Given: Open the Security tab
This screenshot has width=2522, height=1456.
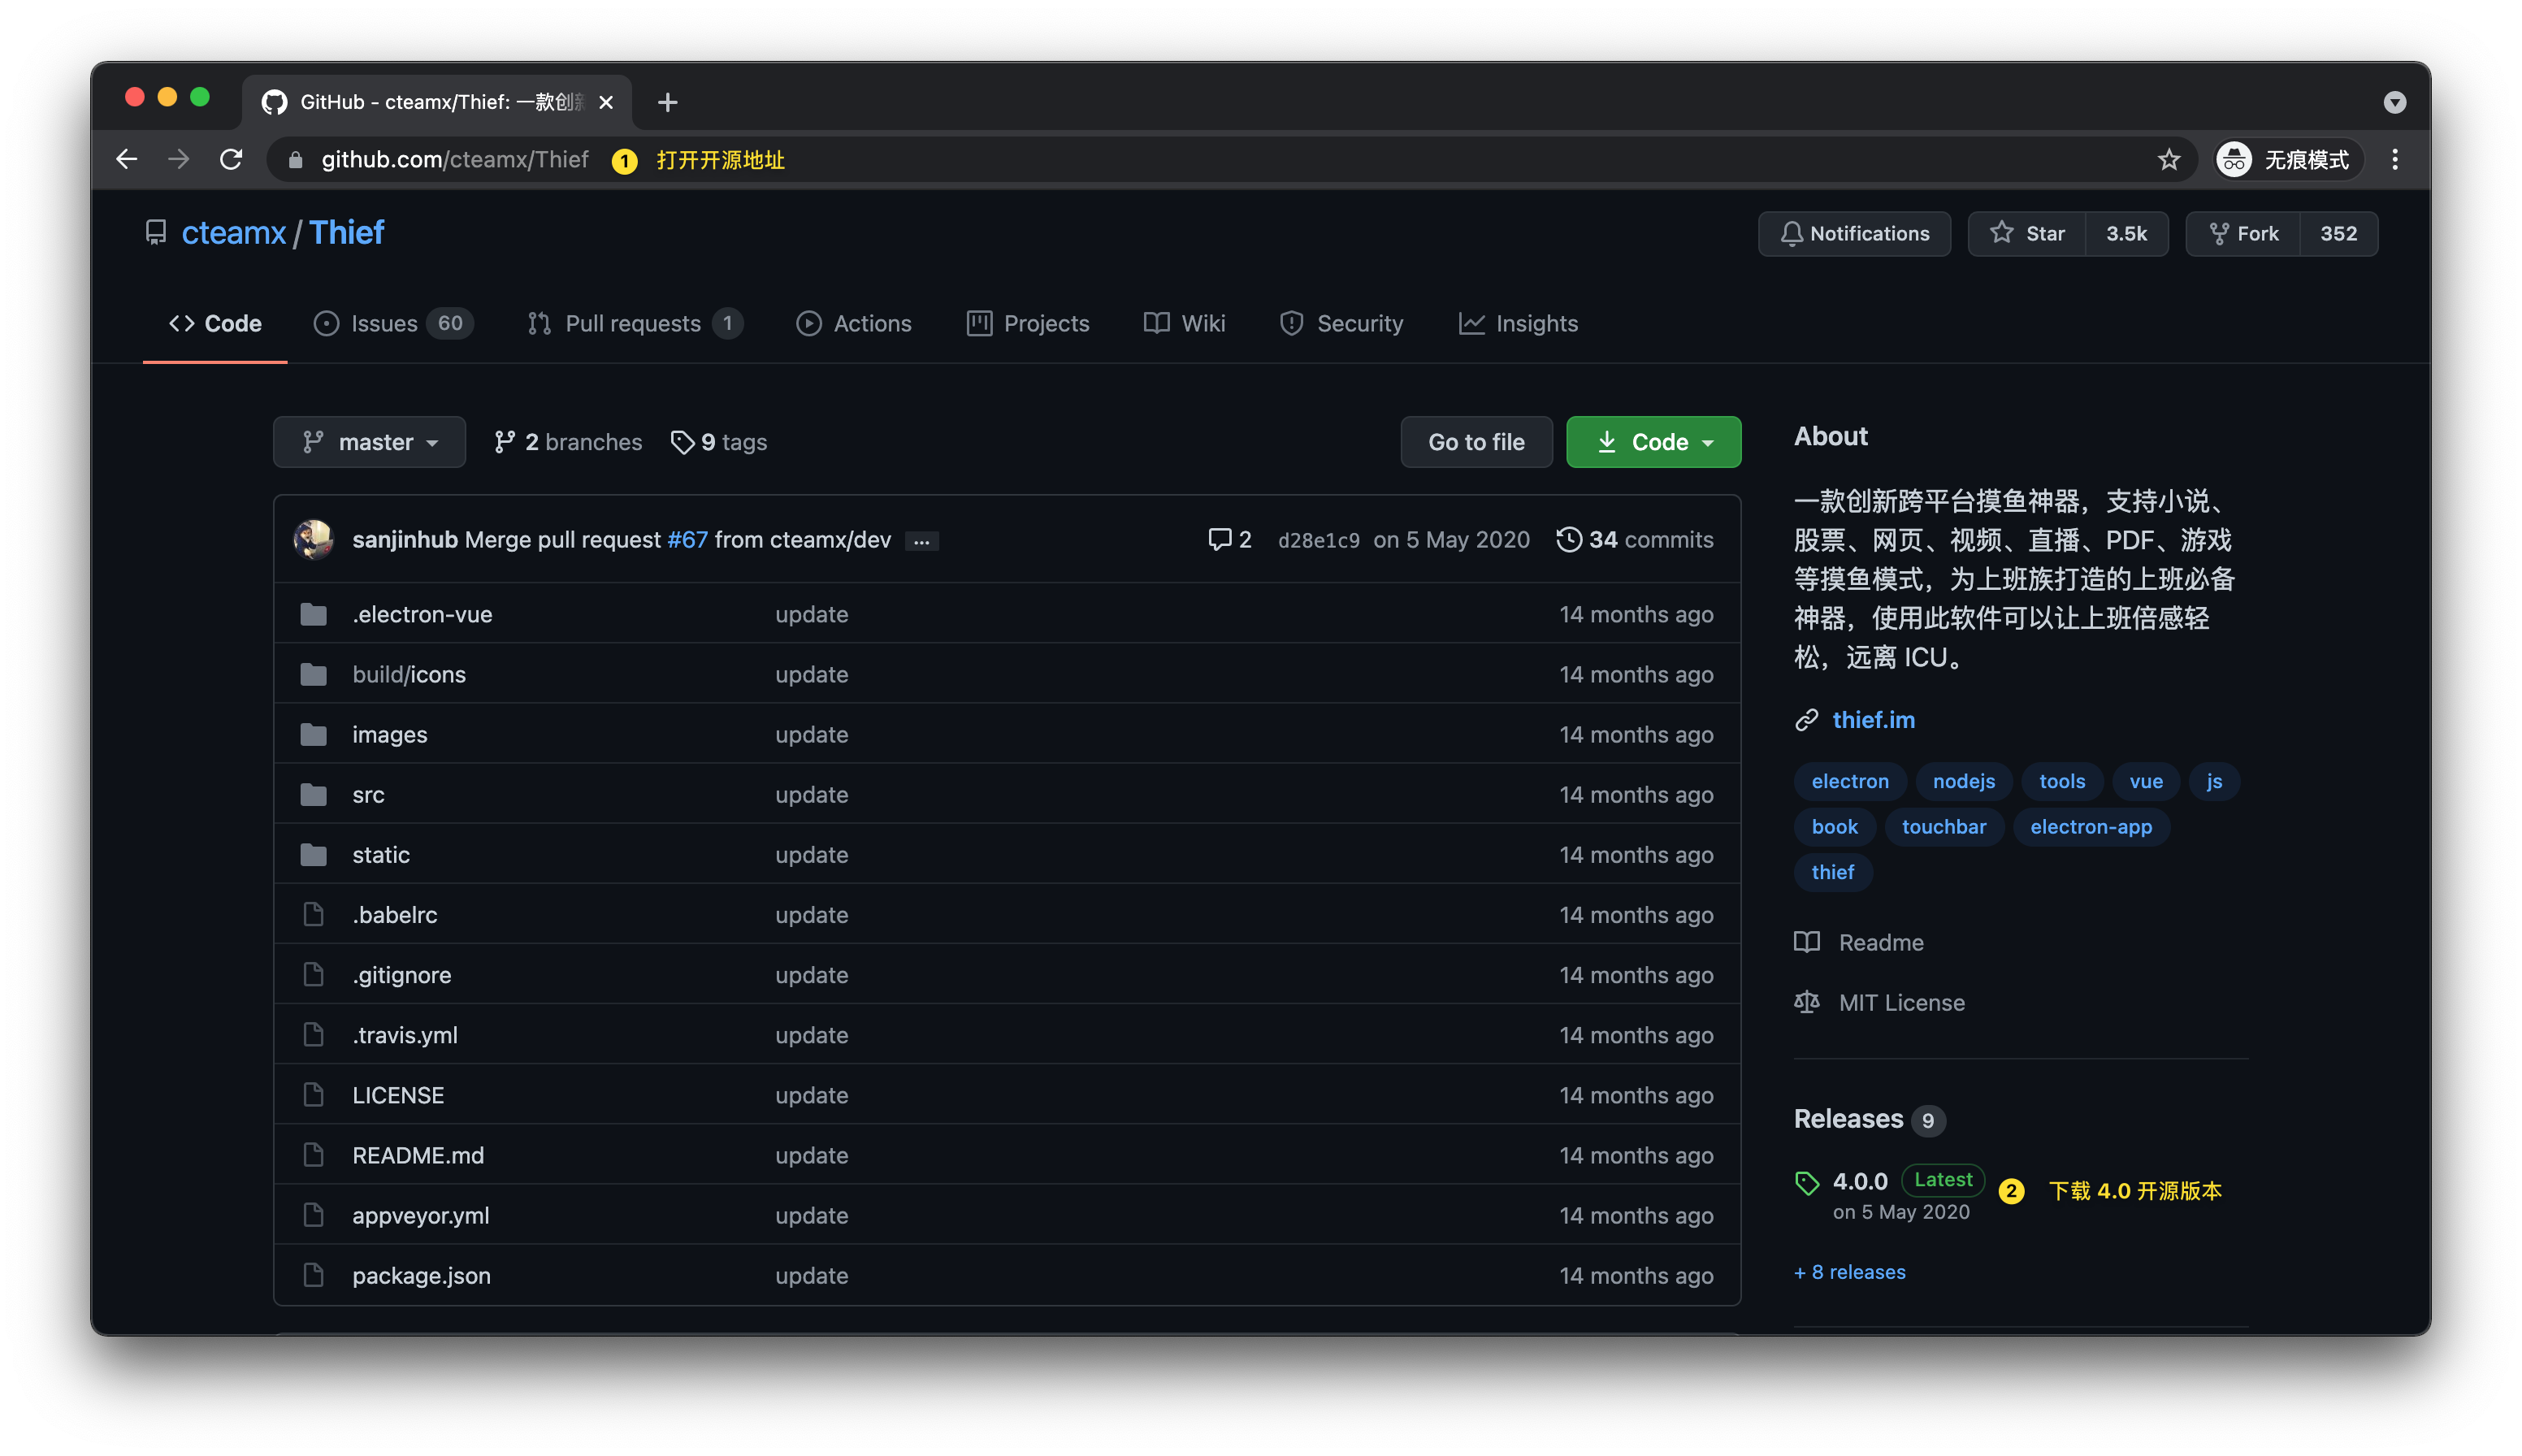Looking at the screenshot, I should [x=1341, y=323].
